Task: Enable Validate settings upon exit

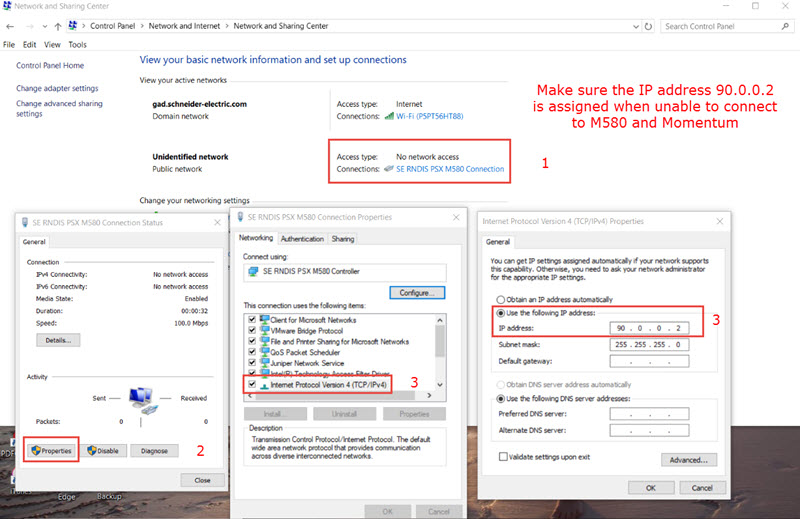Action: pyautogui.click(x=503, y=457)
